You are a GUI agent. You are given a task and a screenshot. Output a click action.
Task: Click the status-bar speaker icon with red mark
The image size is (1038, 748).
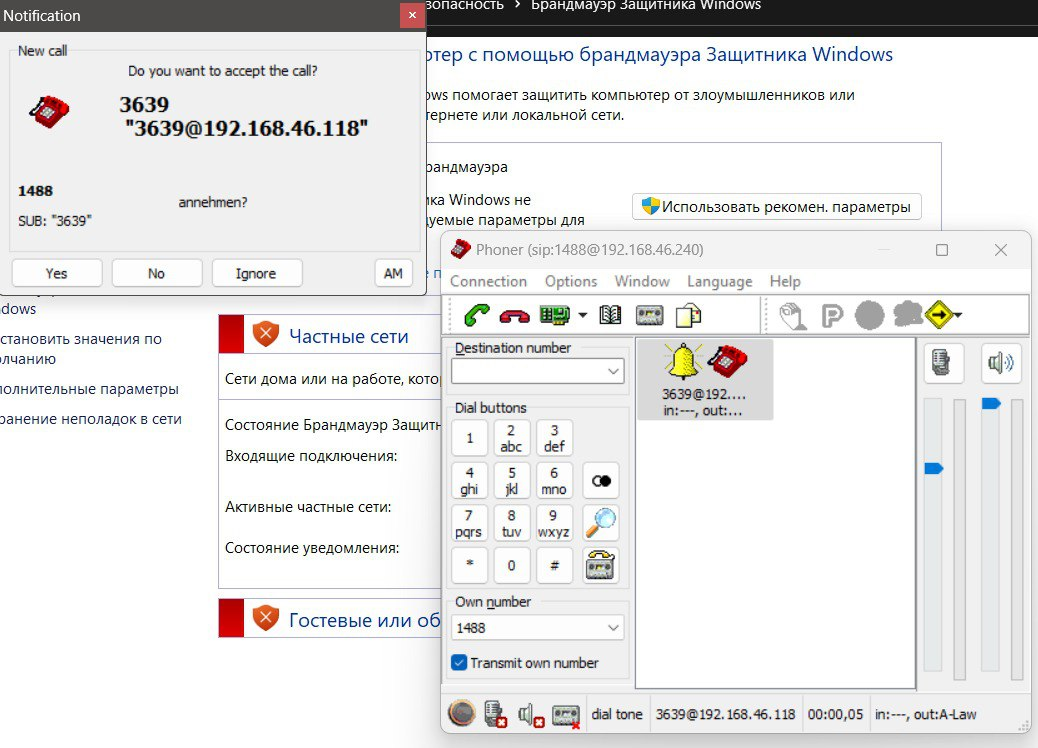[x=531, y=715]
